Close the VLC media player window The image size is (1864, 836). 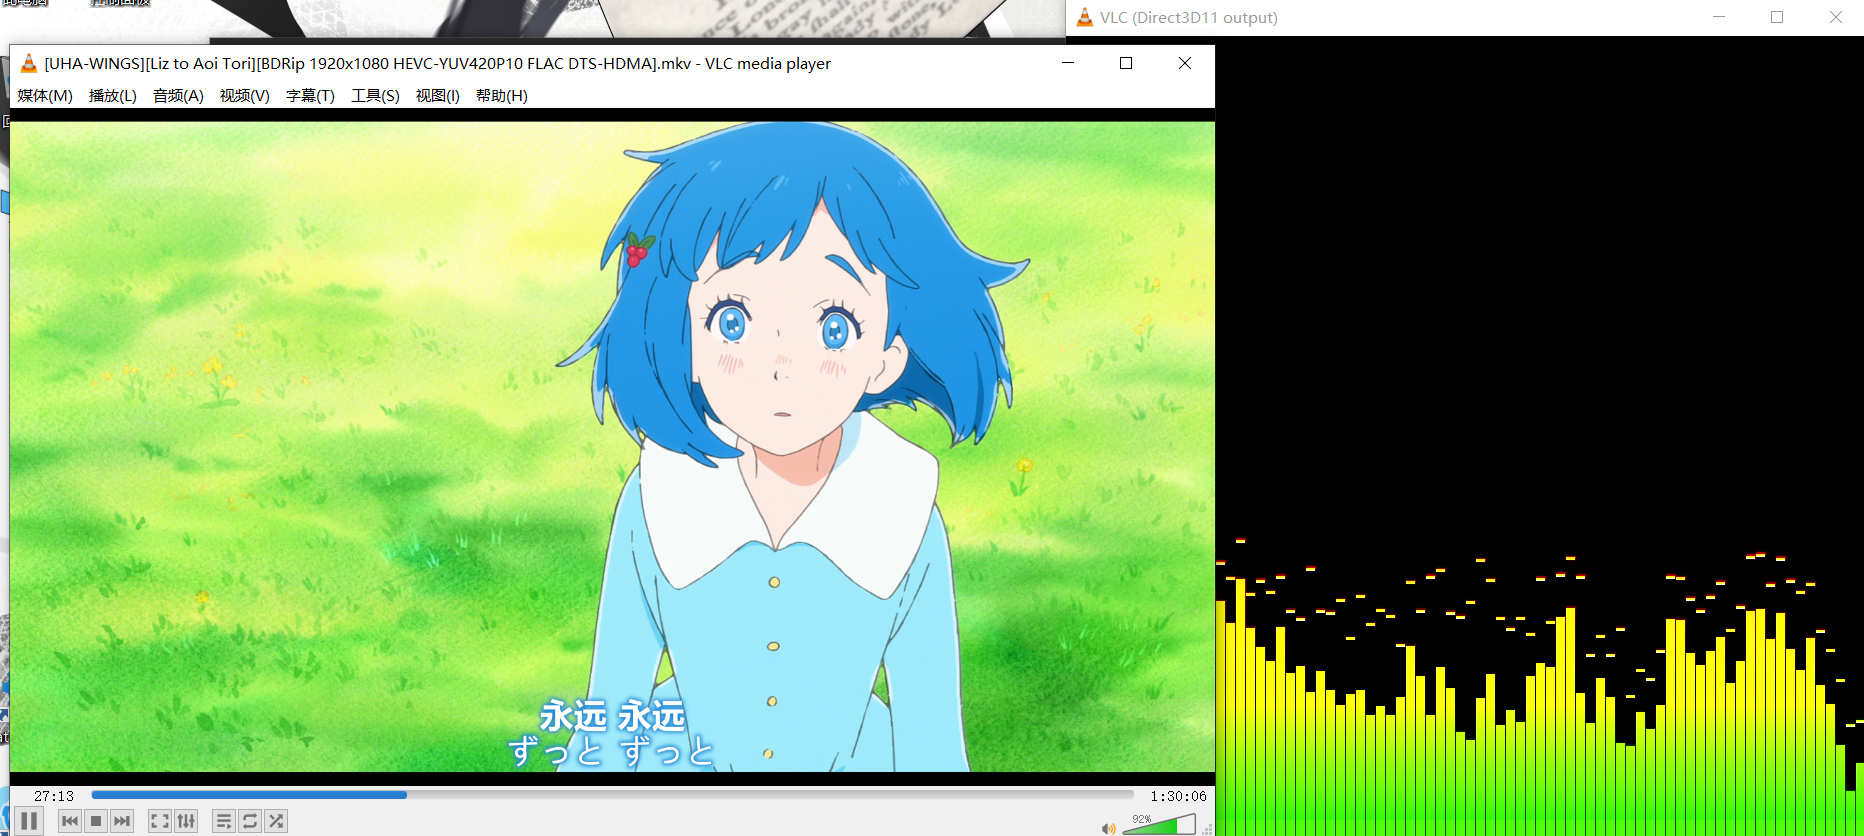tap(1185, 63)
